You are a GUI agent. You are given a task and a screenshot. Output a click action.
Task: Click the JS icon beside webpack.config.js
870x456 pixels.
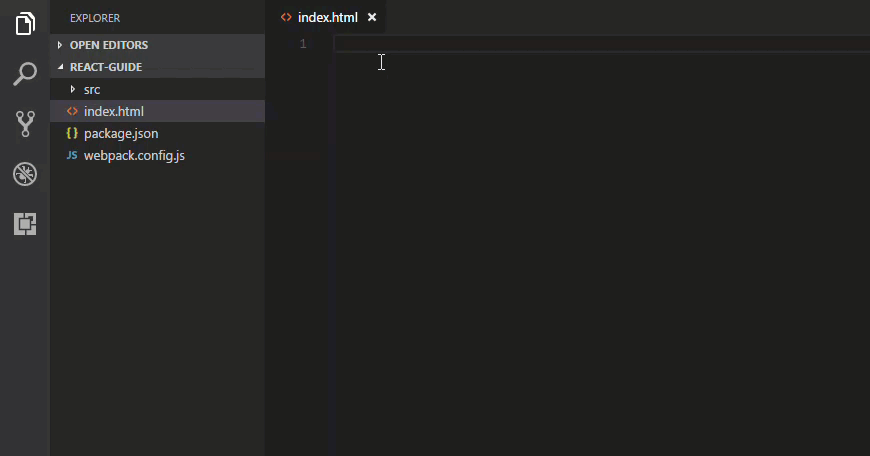click(72, 155)
